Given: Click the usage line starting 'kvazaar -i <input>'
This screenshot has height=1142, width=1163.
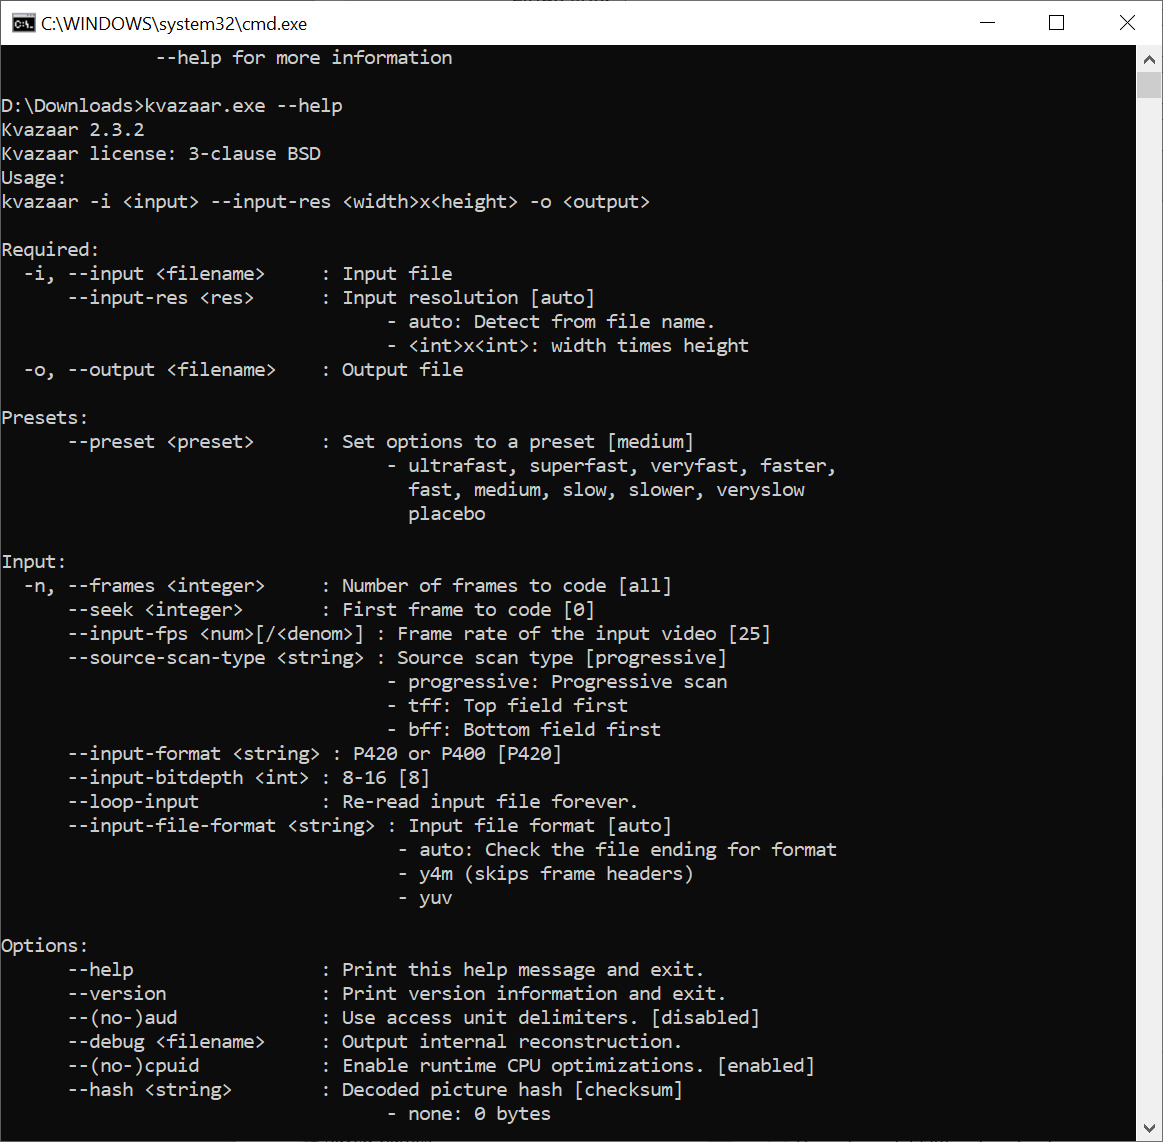Looking at the screenshot, I should pyautogui.click(x=326, y=202).
